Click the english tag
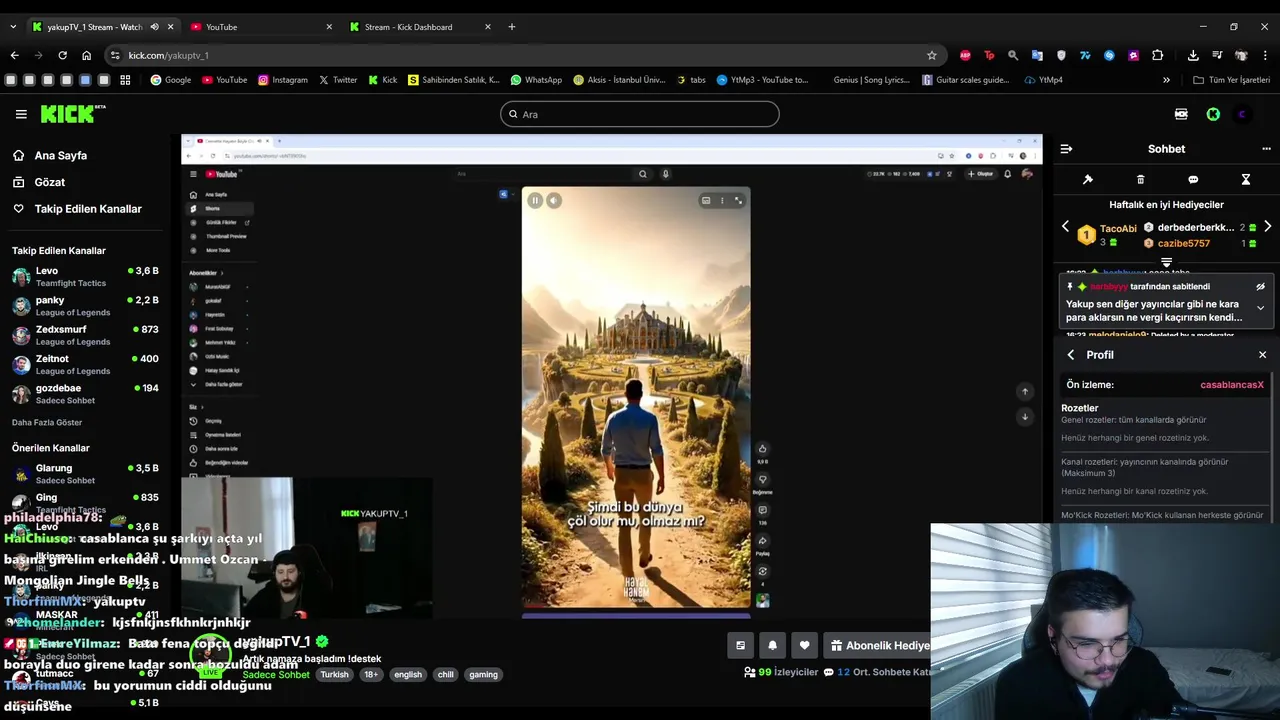 pos(408,675)
